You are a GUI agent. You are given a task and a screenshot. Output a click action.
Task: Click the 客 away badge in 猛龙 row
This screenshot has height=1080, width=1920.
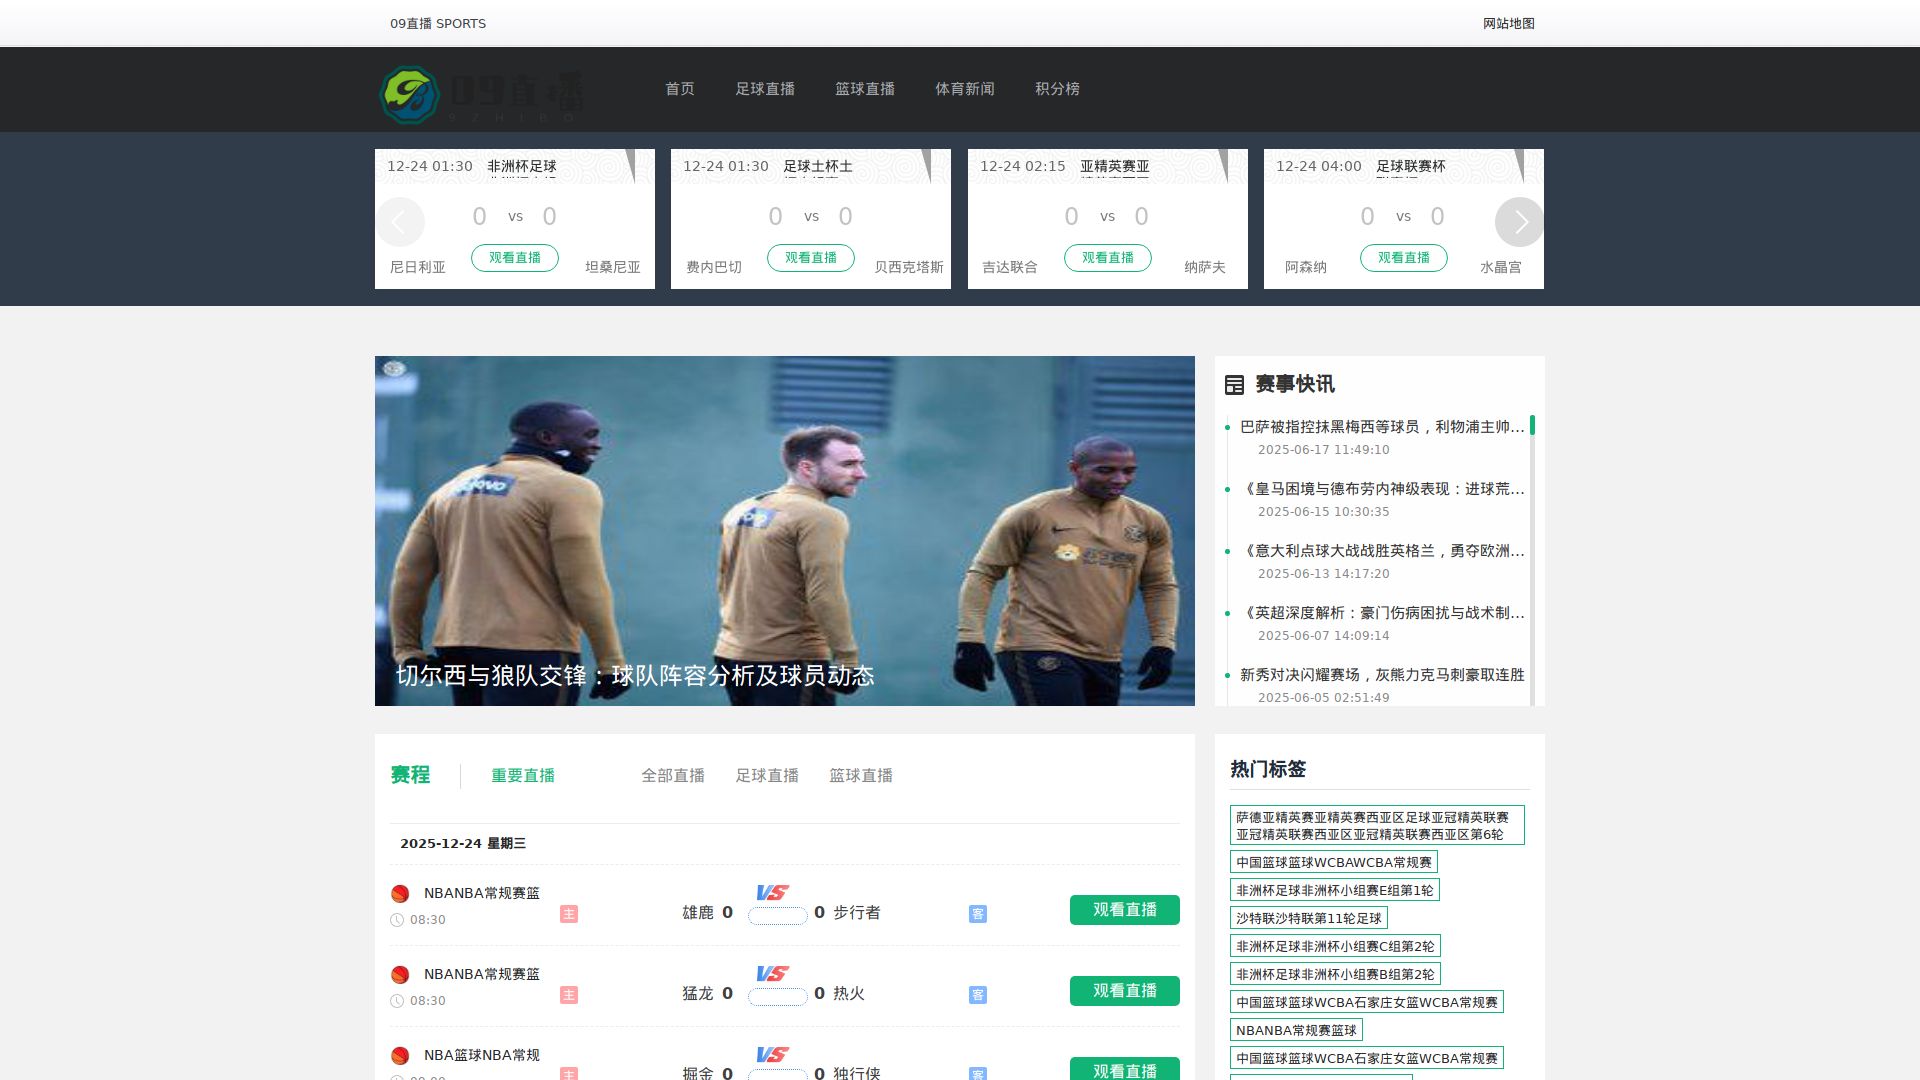[x=978, y=995]
